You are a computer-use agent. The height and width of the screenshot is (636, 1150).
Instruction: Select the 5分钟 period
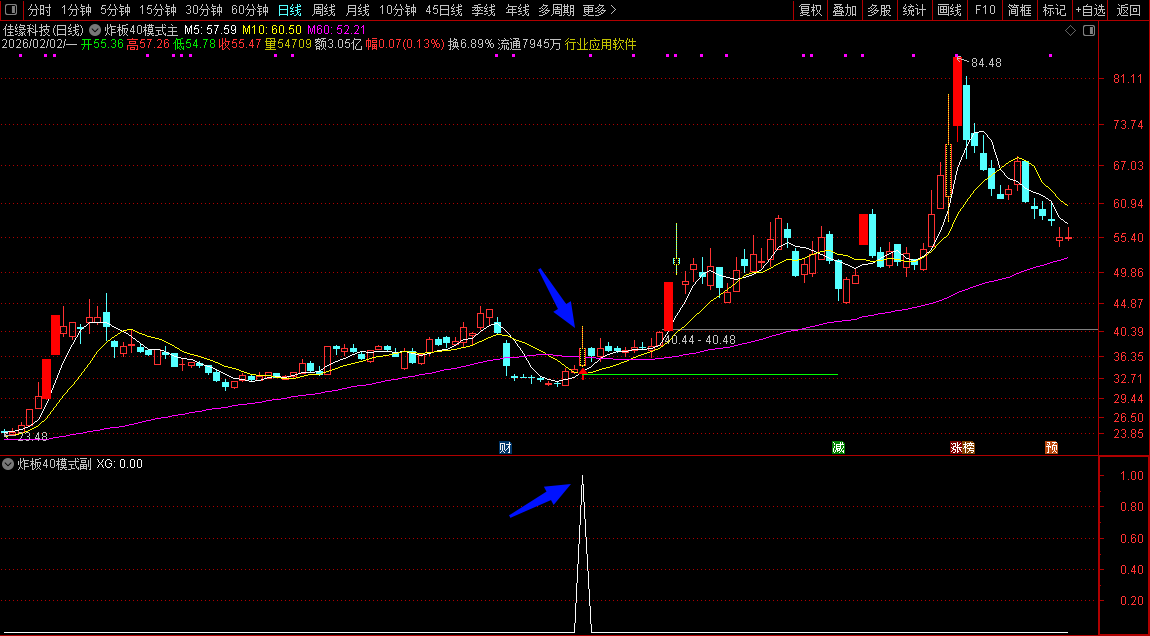pyautogui.click(x=115, y=10)
